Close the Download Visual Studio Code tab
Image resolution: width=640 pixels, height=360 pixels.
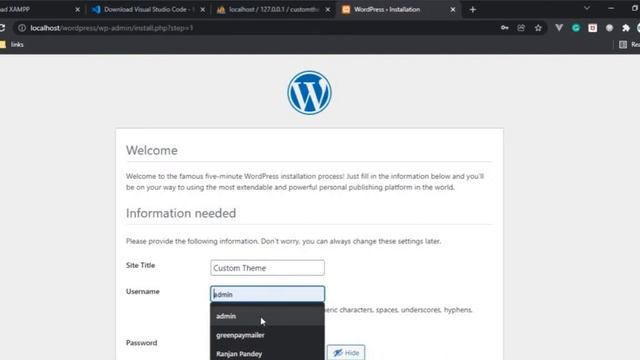[x=202, y=9]
